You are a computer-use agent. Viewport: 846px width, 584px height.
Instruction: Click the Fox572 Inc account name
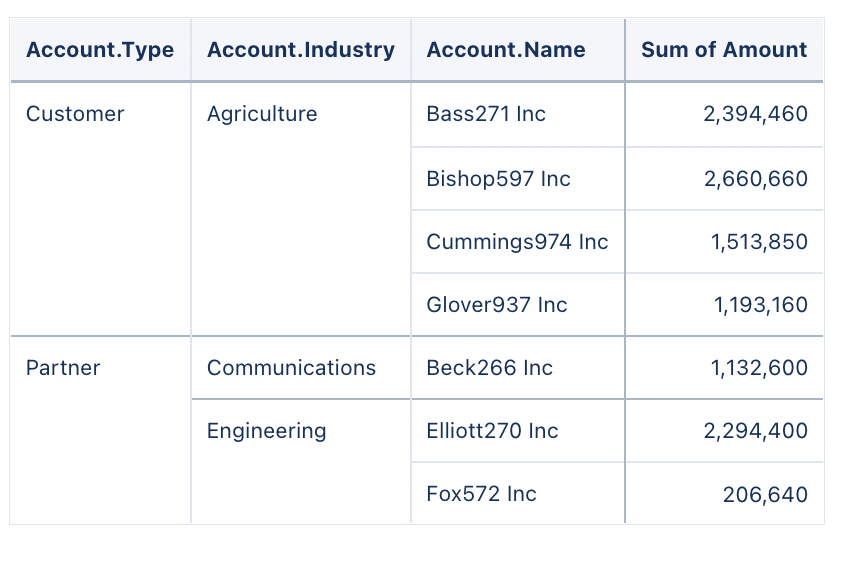[482, 494]
